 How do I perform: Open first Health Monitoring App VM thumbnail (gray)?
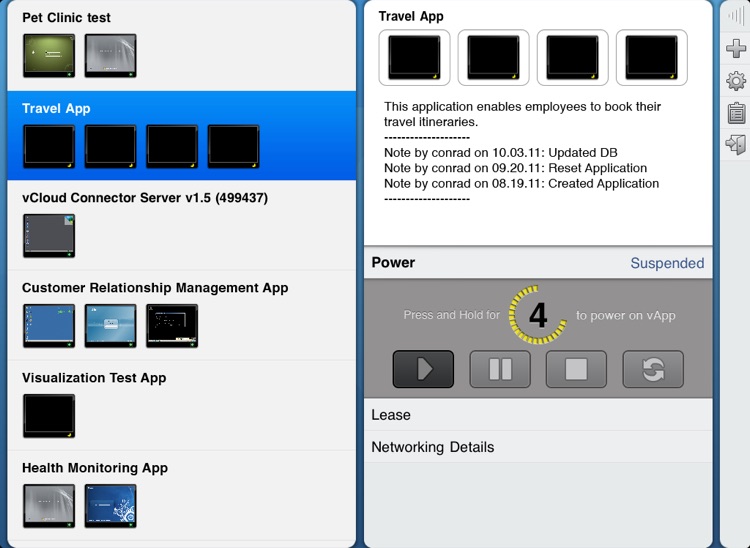pos(49,506)
